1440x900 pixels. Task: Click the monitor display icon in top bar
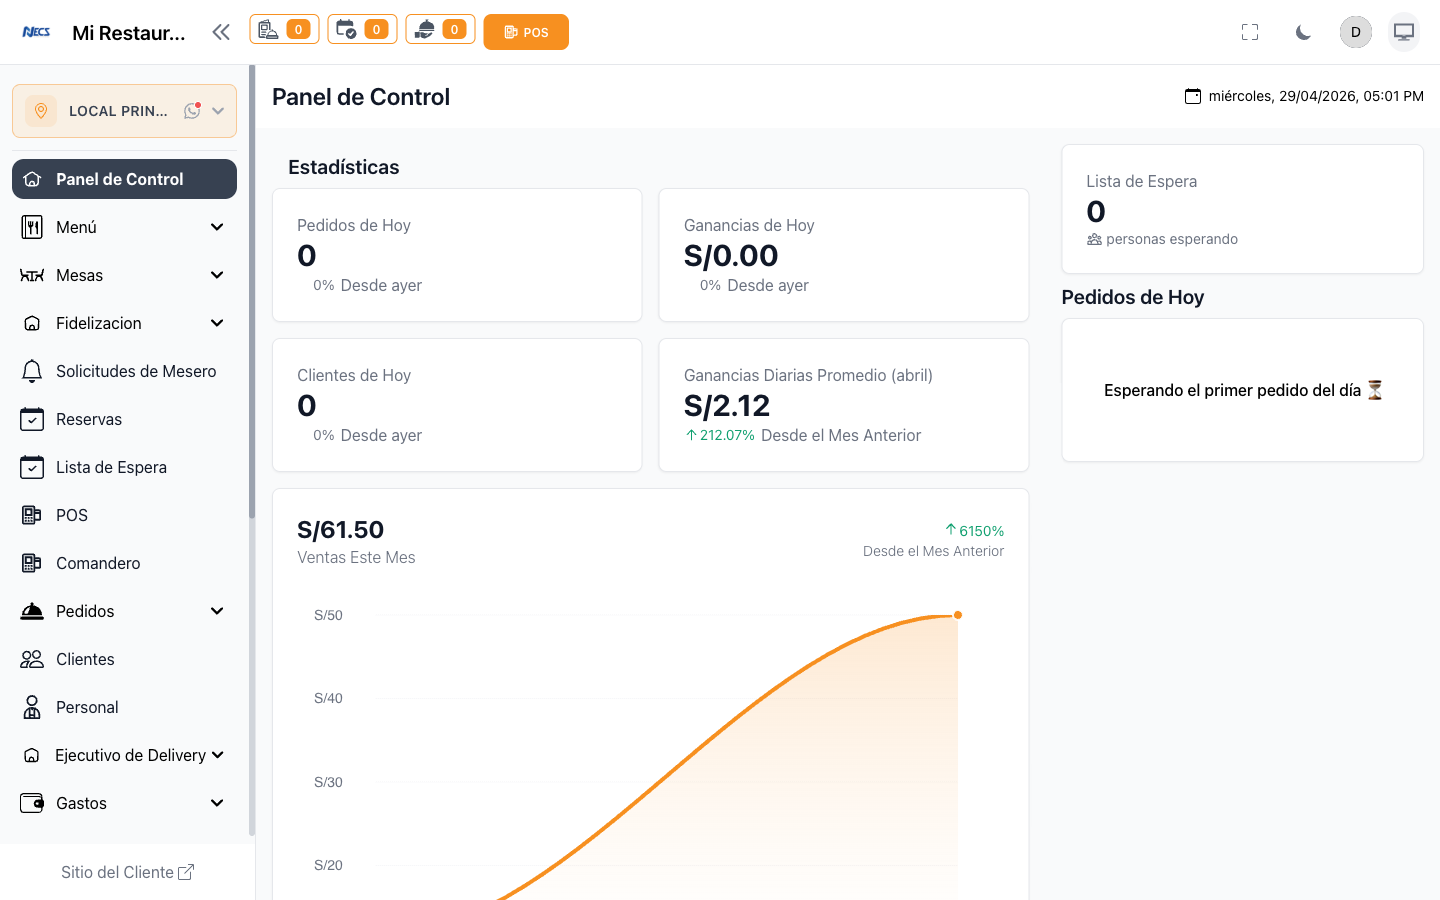coord(1404,32)
